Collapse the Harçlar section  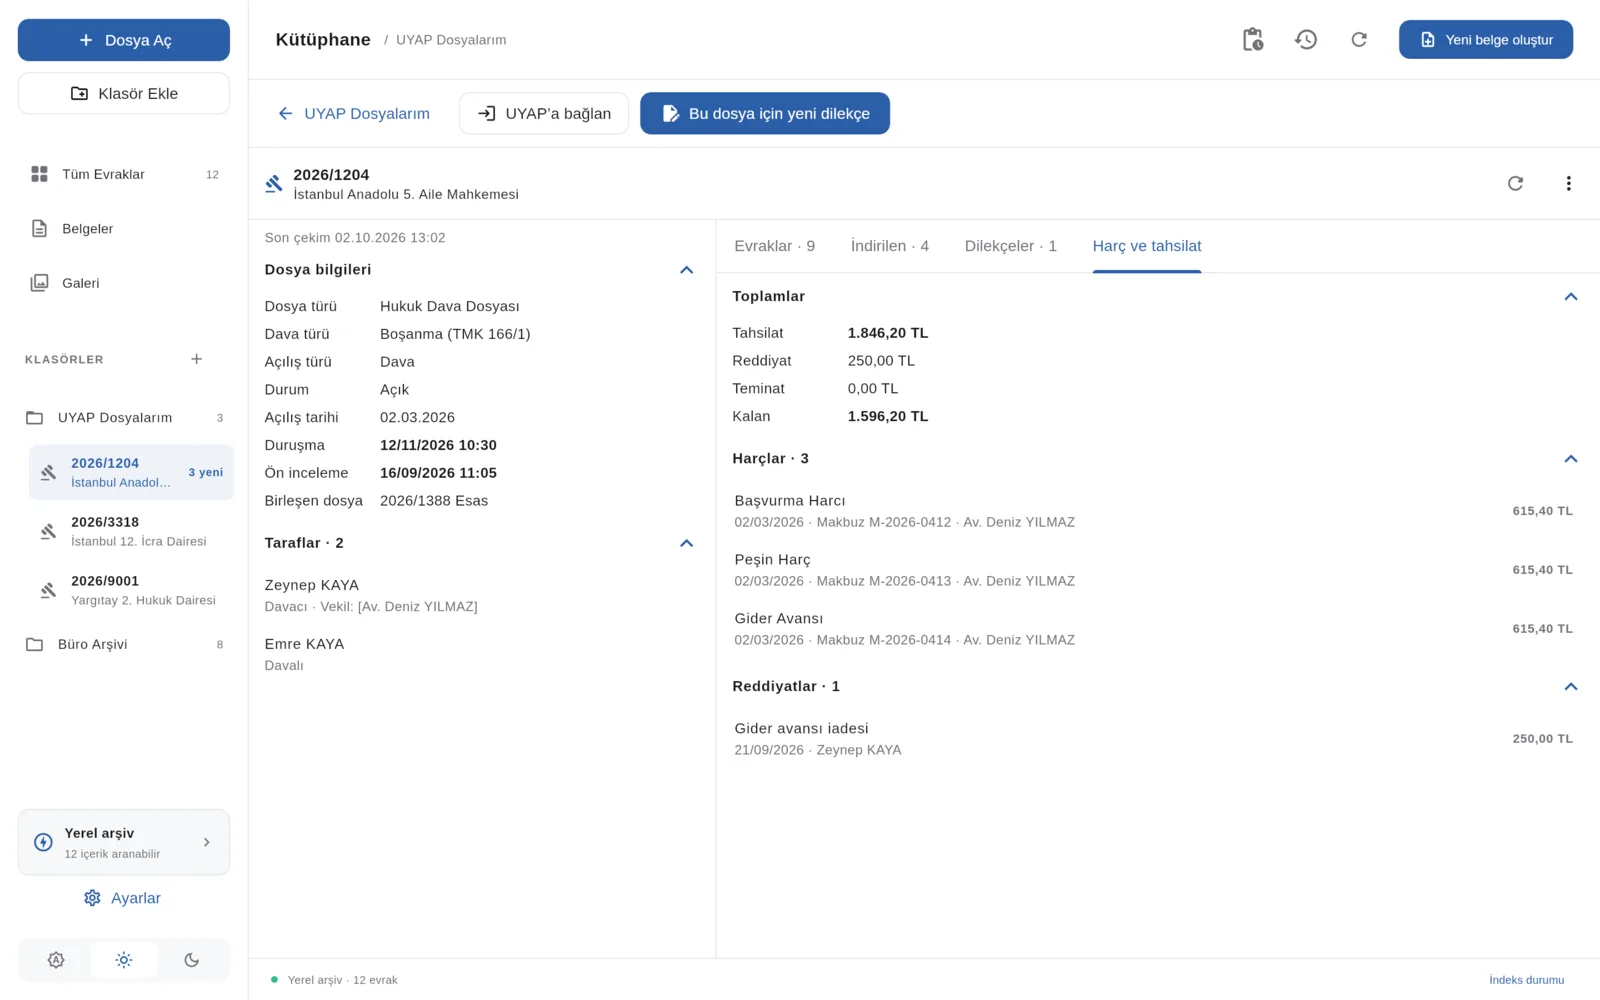1570,459
